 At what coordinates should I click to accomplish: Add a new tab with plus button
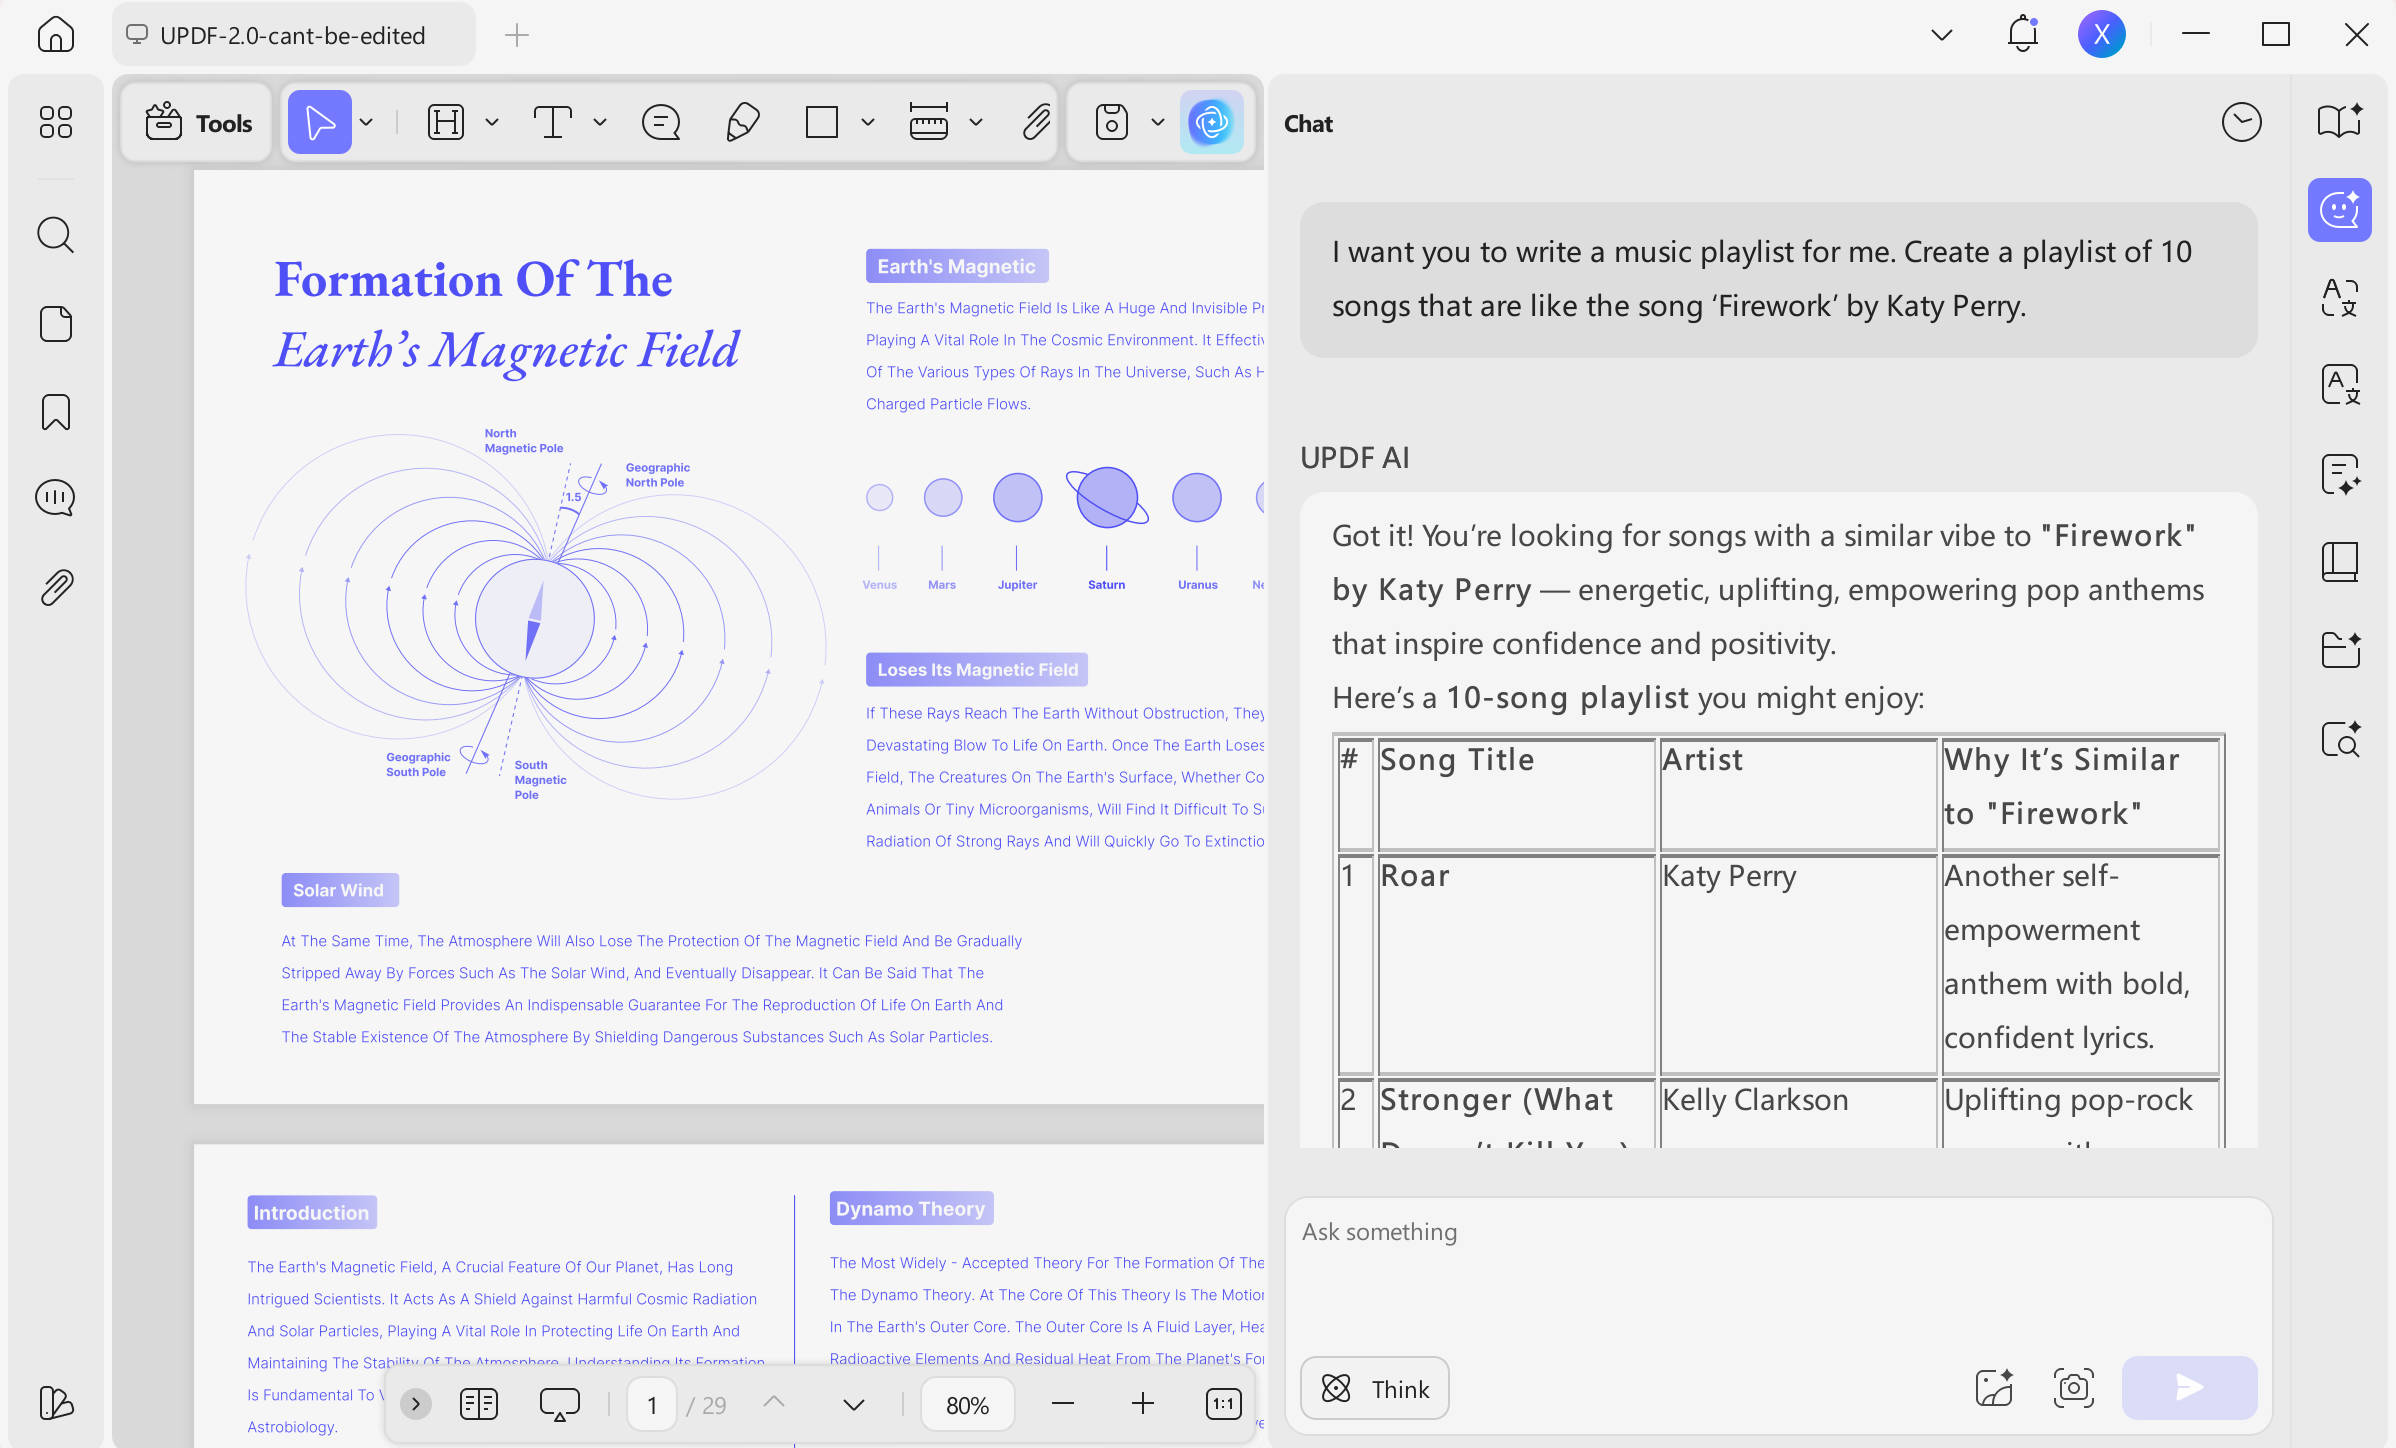click(517, 35)
